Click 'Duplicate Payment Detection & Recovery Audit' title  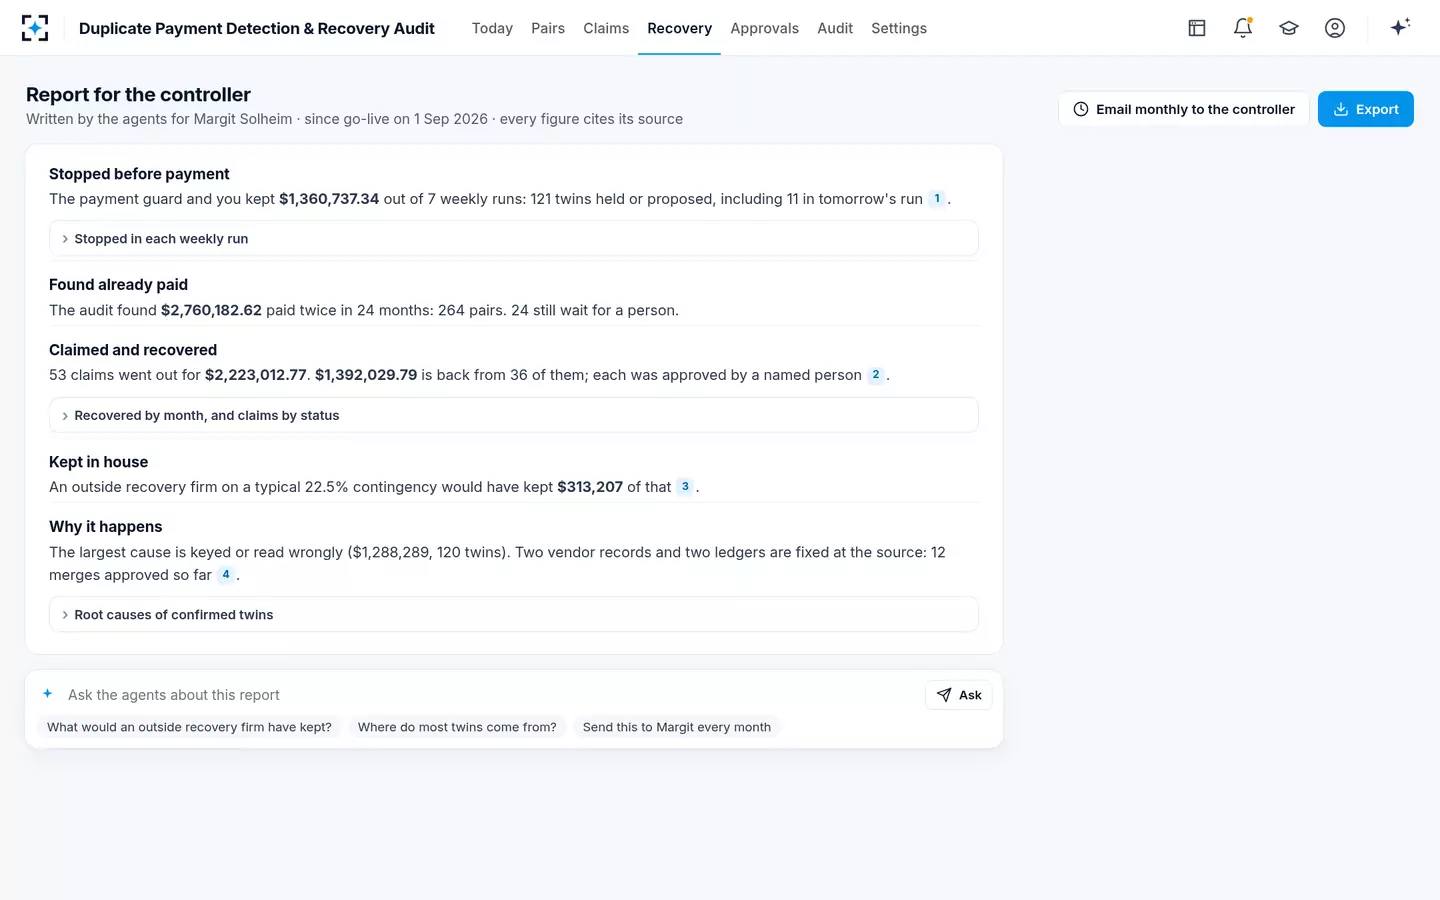click(x=257, y=28)
